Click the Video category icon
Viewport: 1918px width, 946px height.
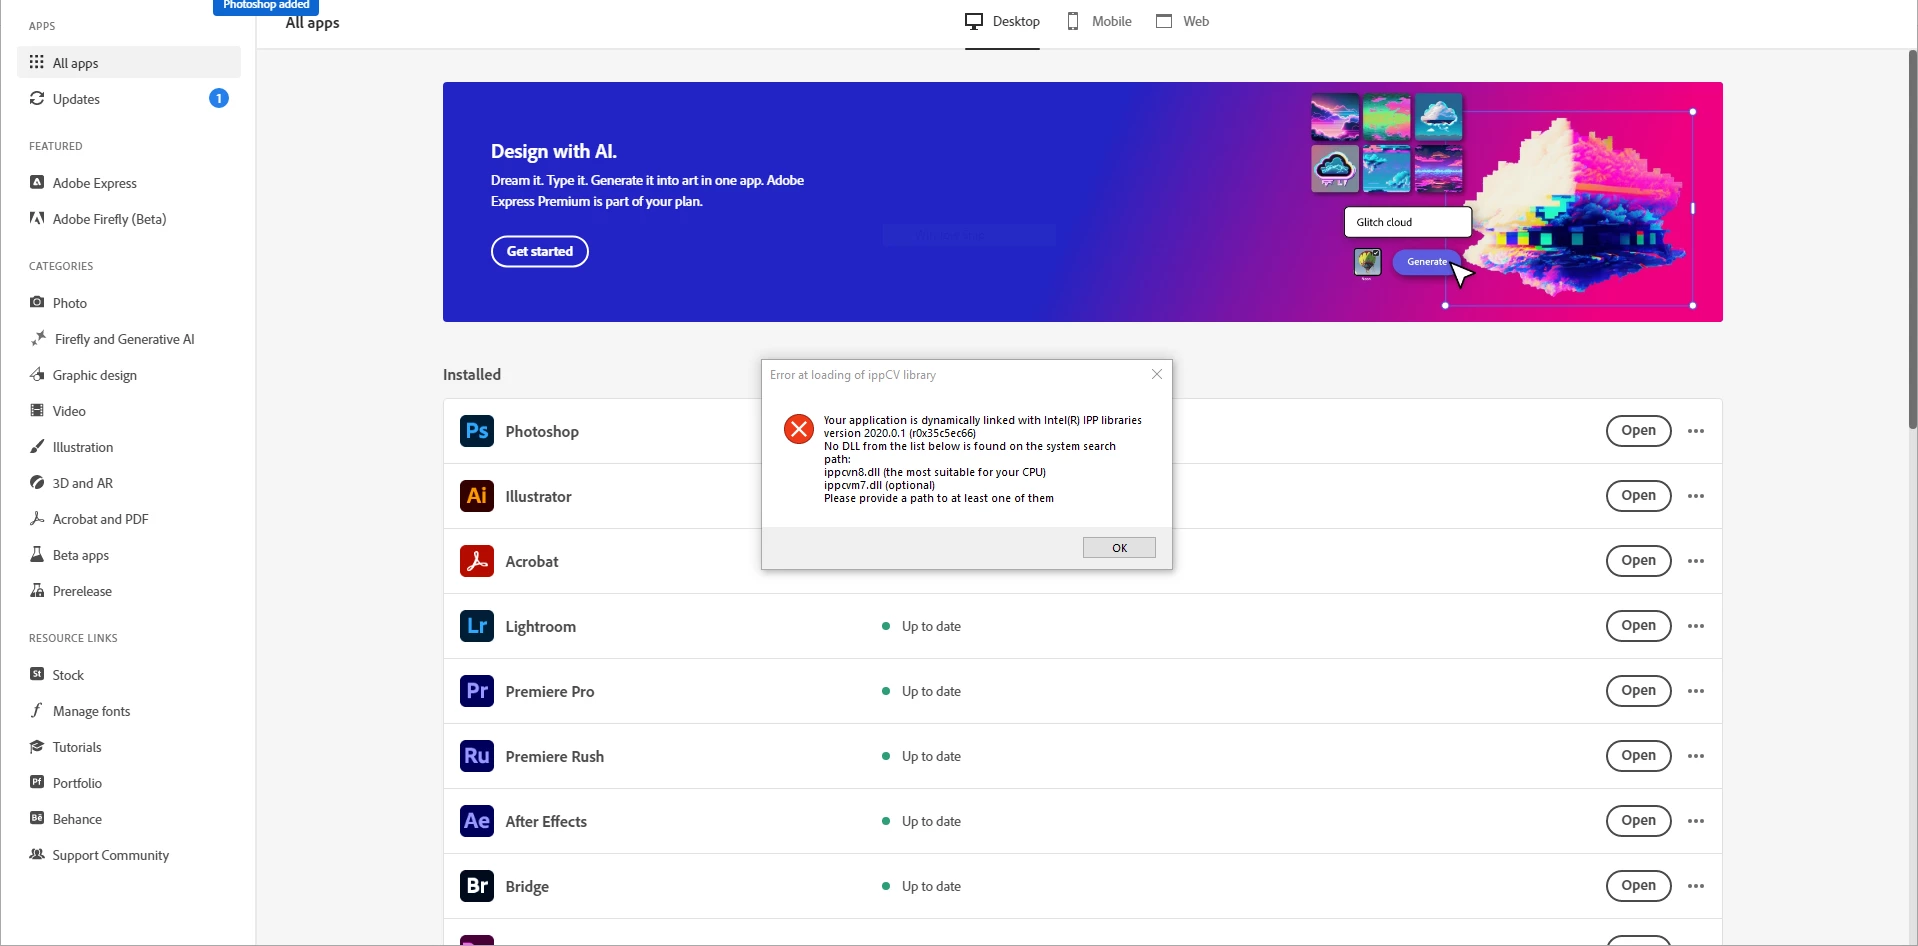tap(37, 410)
